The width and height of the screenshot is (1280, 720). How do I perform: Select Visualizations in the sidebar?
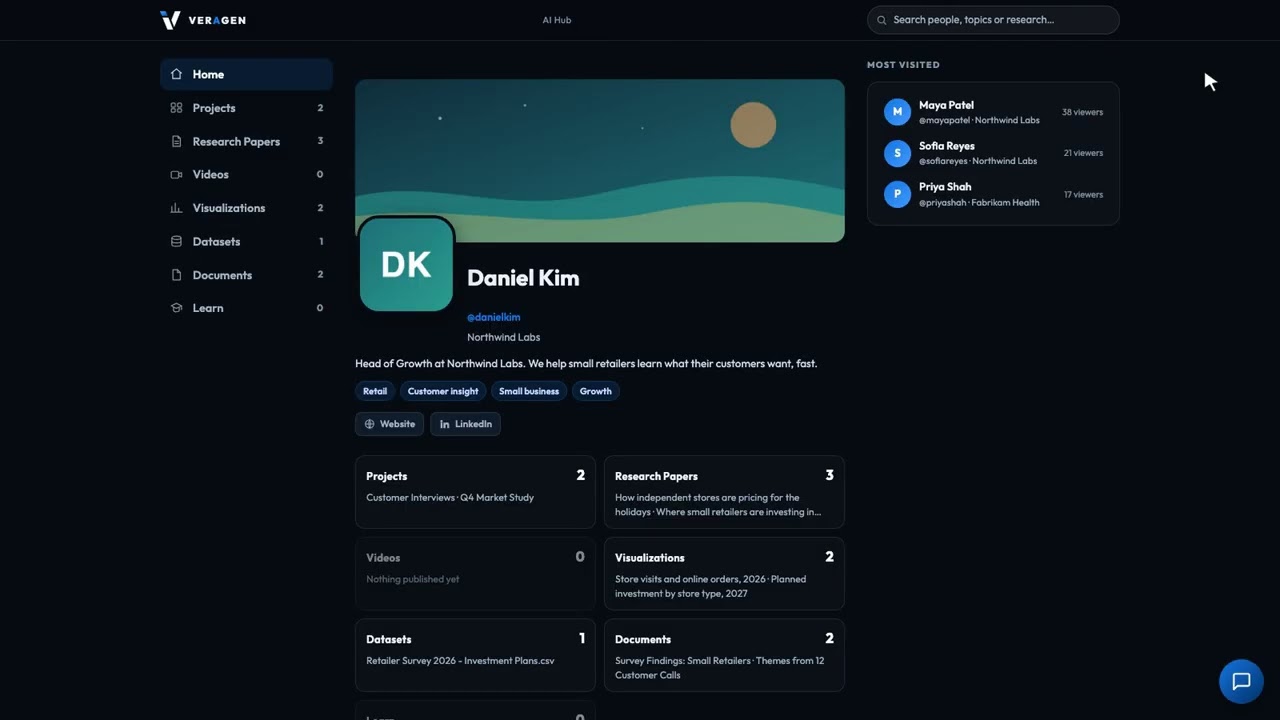pos(246,208)
